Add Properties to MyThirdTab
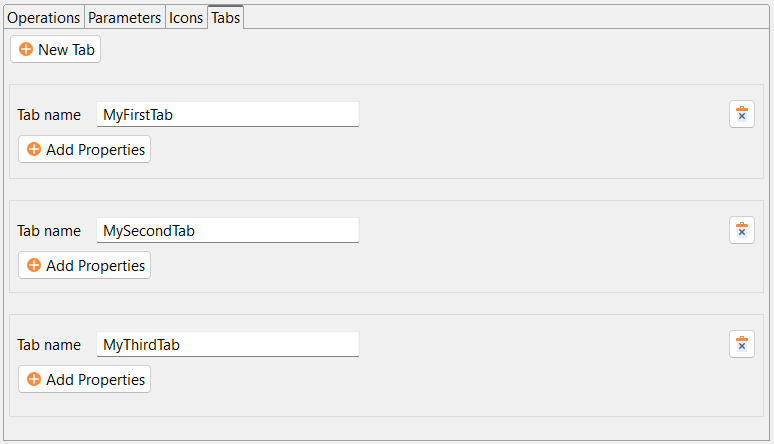 (85, 380)
